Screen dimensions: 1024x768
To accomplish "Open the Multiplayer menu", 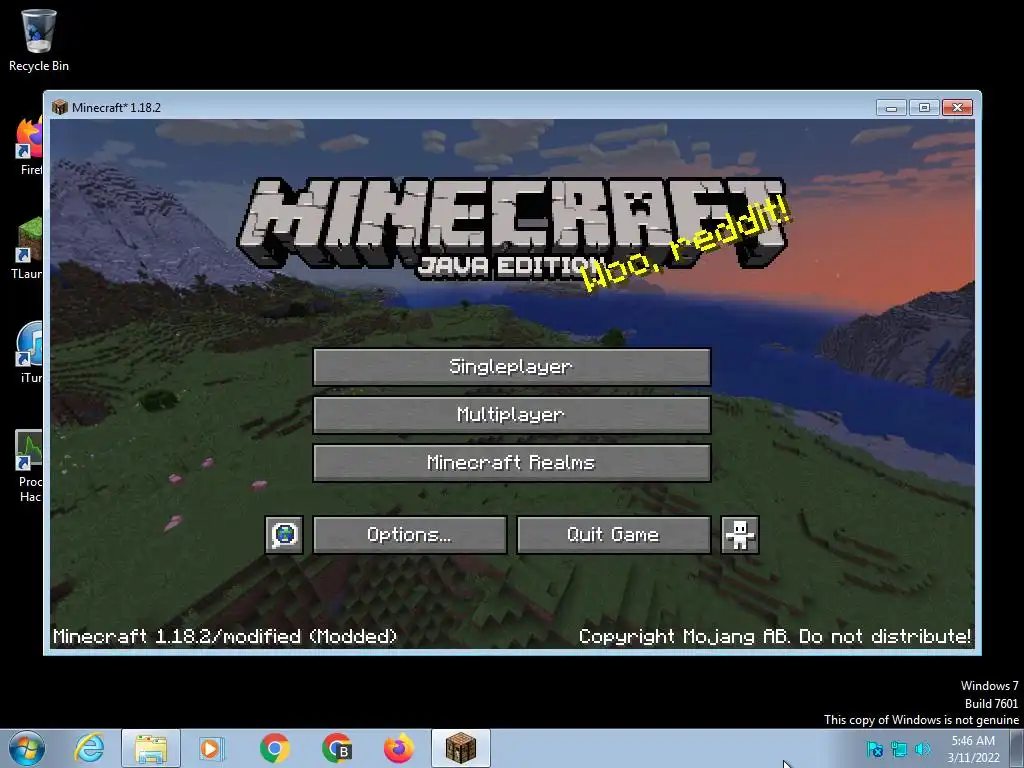I will pos(511,415).
